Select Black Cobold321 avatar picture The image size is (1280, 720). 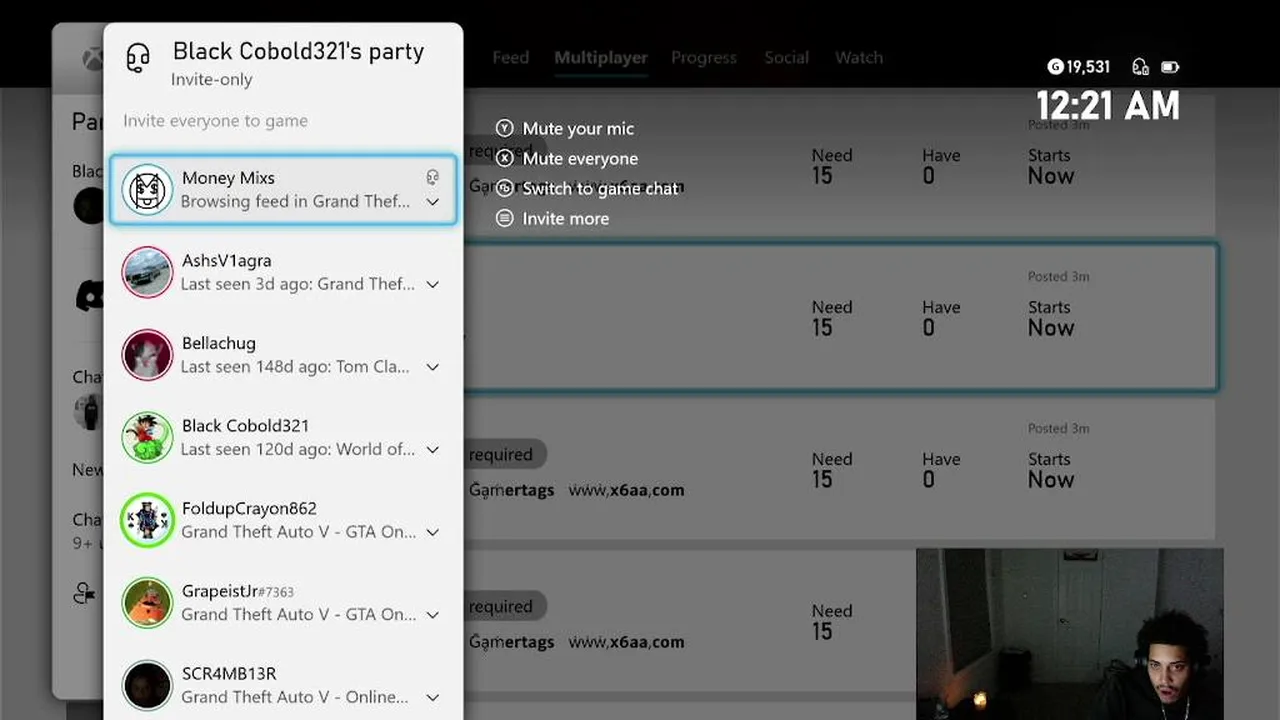pyautogui.click(x=147, y=437)
